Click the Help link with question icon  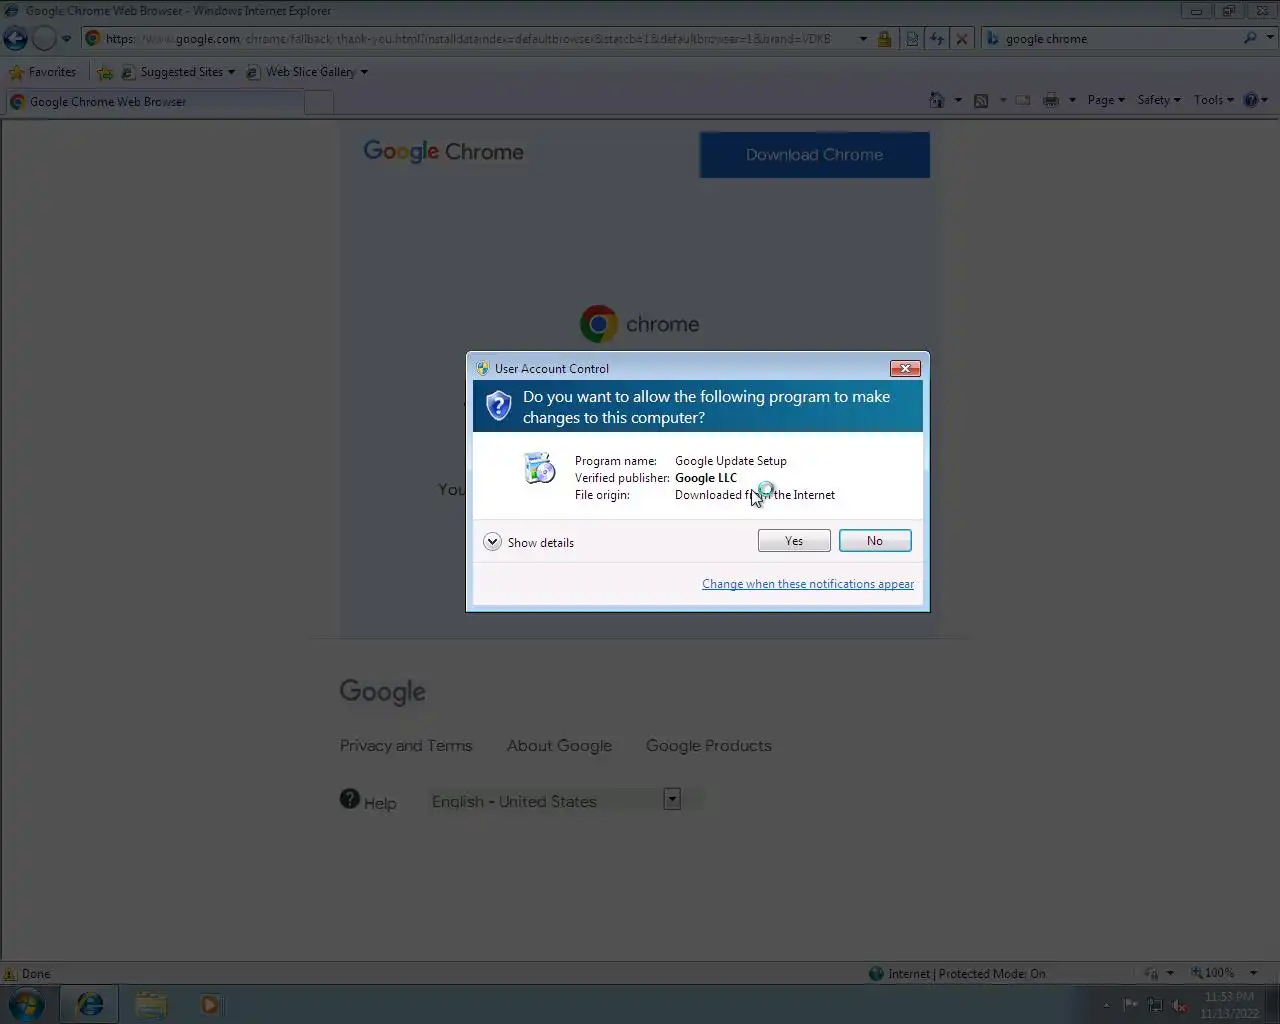(368, 801)
